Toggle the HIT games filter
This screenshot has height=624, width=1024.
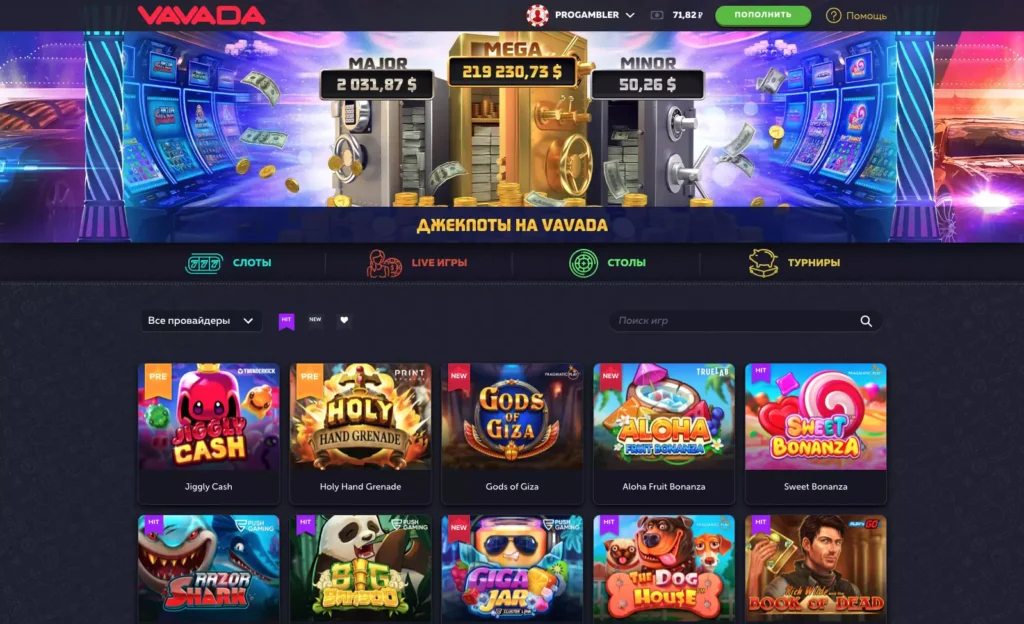(286, 321)
